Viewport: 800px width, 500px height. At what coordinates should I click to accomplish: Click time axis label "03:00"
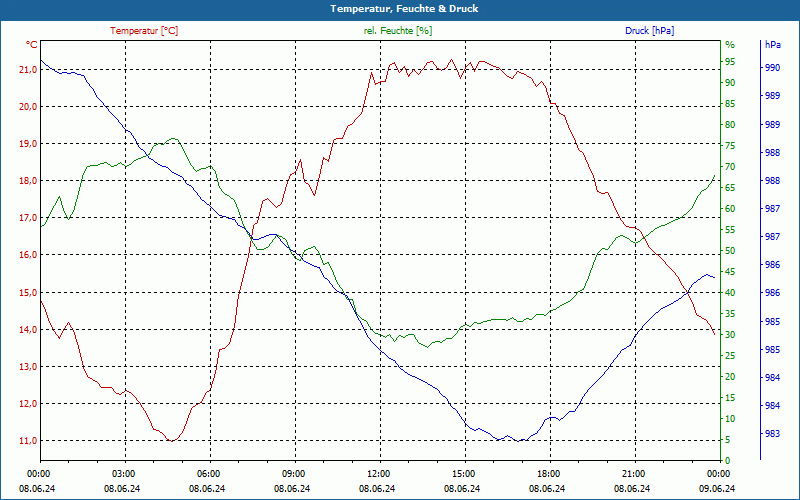click(x=122, y=474)
